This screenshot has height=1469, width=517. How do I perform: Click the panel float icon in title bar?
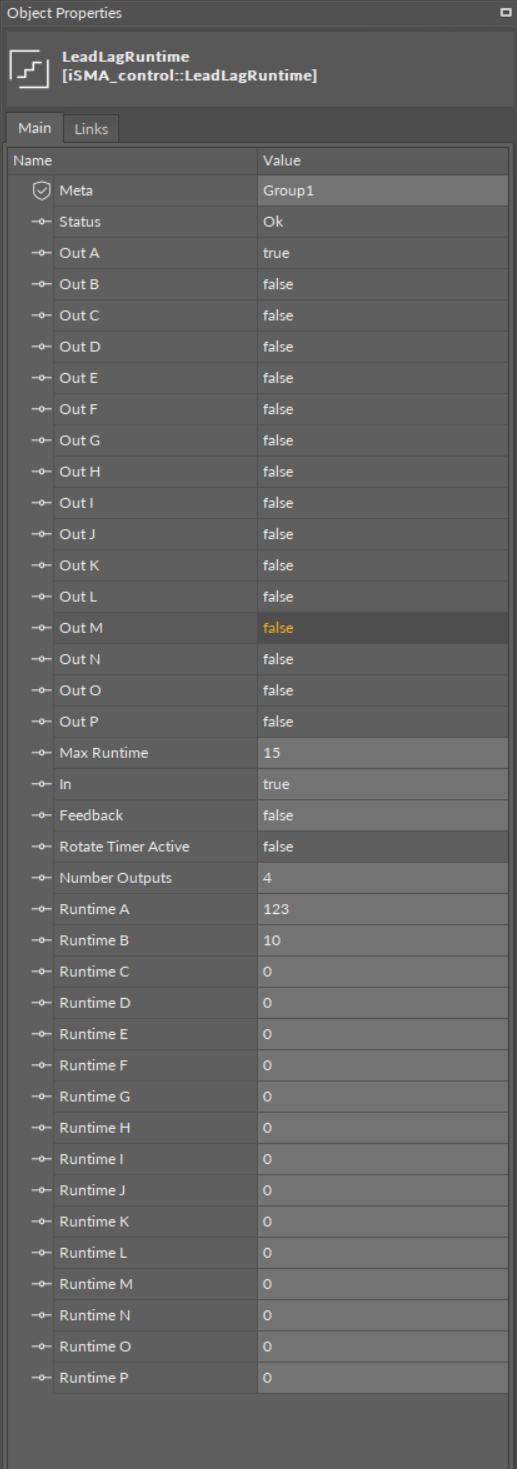coord(505,13)
